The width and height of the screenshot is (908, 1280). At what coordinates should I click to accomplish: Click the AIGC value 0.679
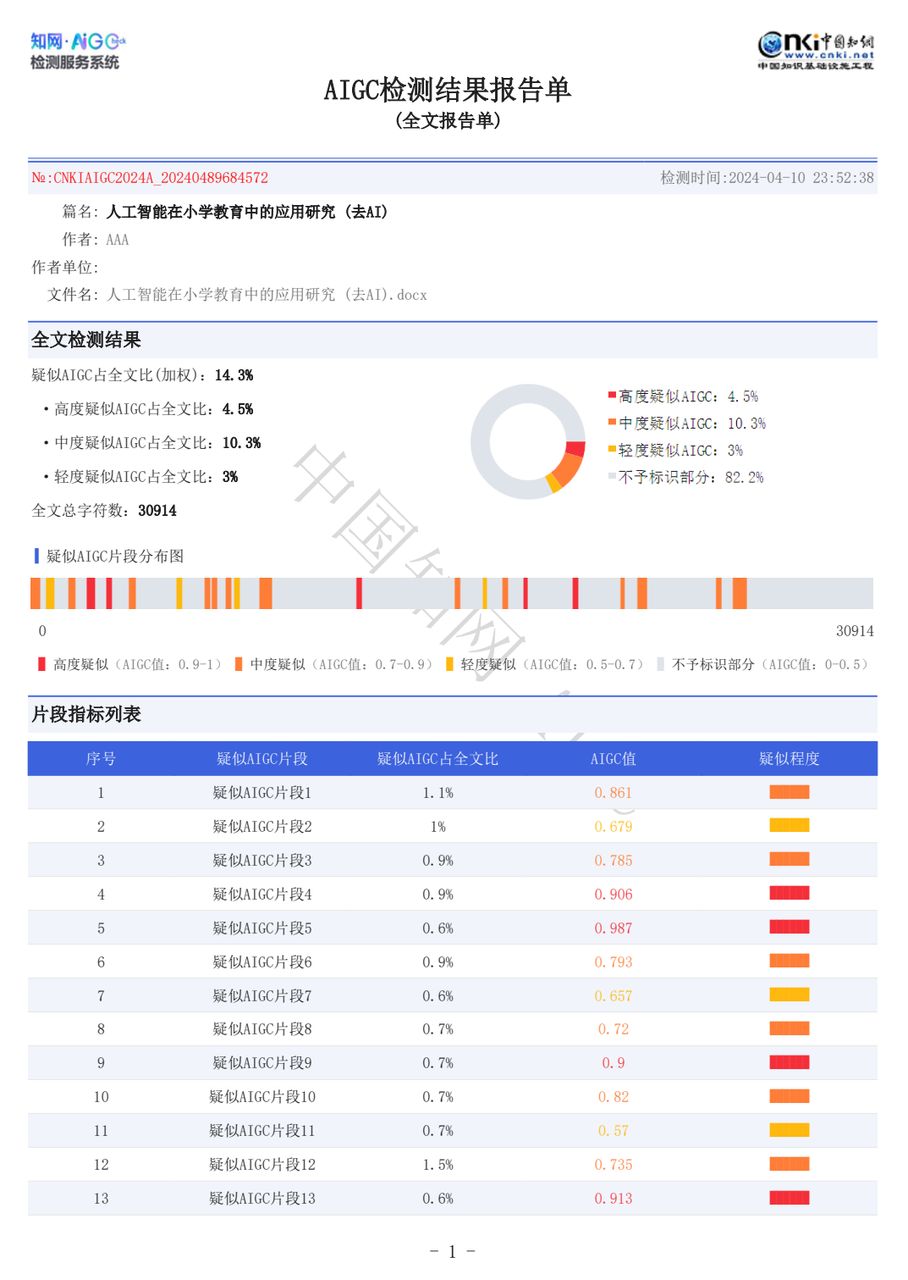[613, 827]
